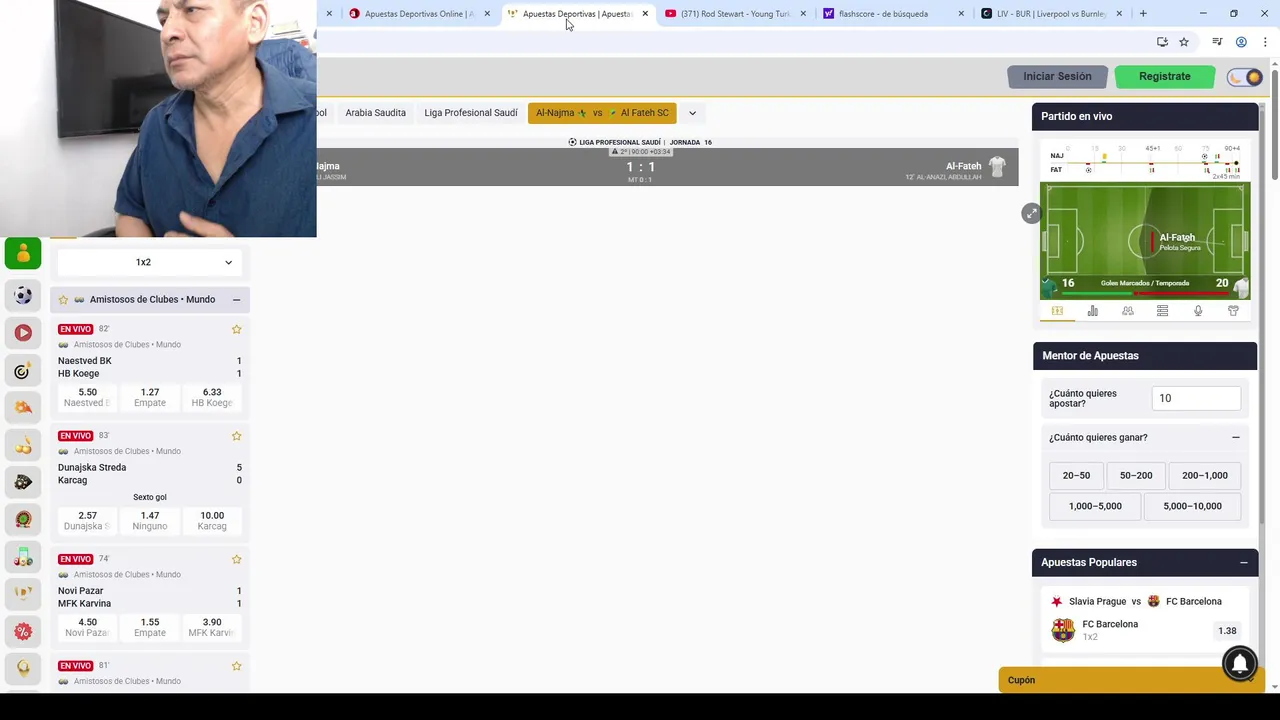Image resolution: width=1280 pixels, height=720 pixels.
Task: Bet on HB Koege at odds 6.33
Action: pos(212,397)
